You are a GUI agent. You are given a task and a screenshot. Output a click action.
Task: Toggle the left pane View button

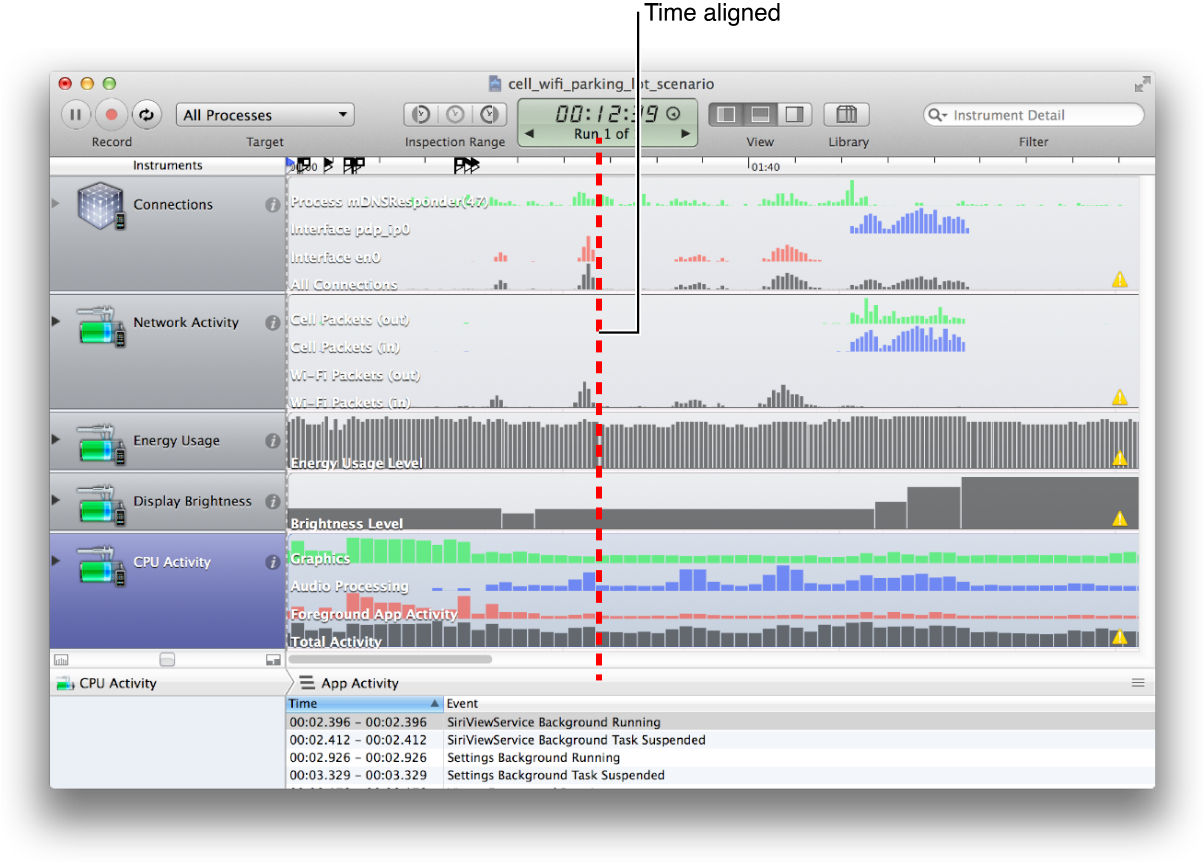tap(727, 114)
